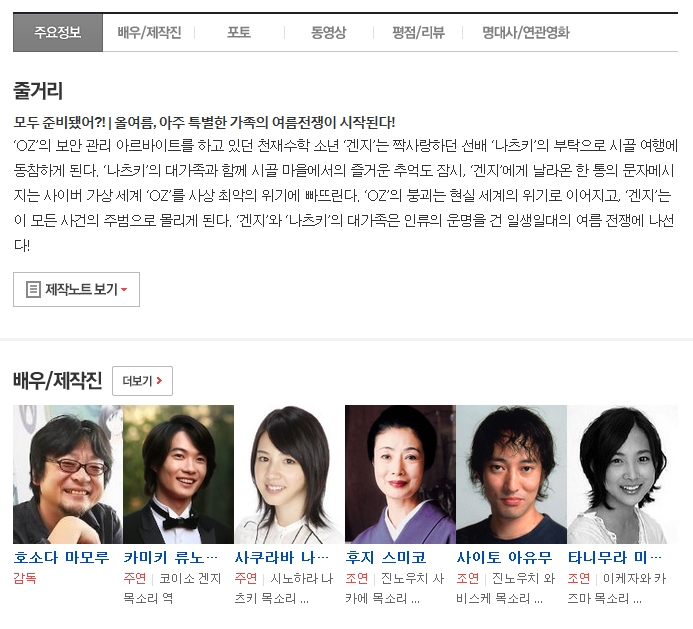Image resolution: width=693 pixels, height=629 pixels.
Task: Click the document icon in 제작노트 보기
Action: [x=33, y=290]
